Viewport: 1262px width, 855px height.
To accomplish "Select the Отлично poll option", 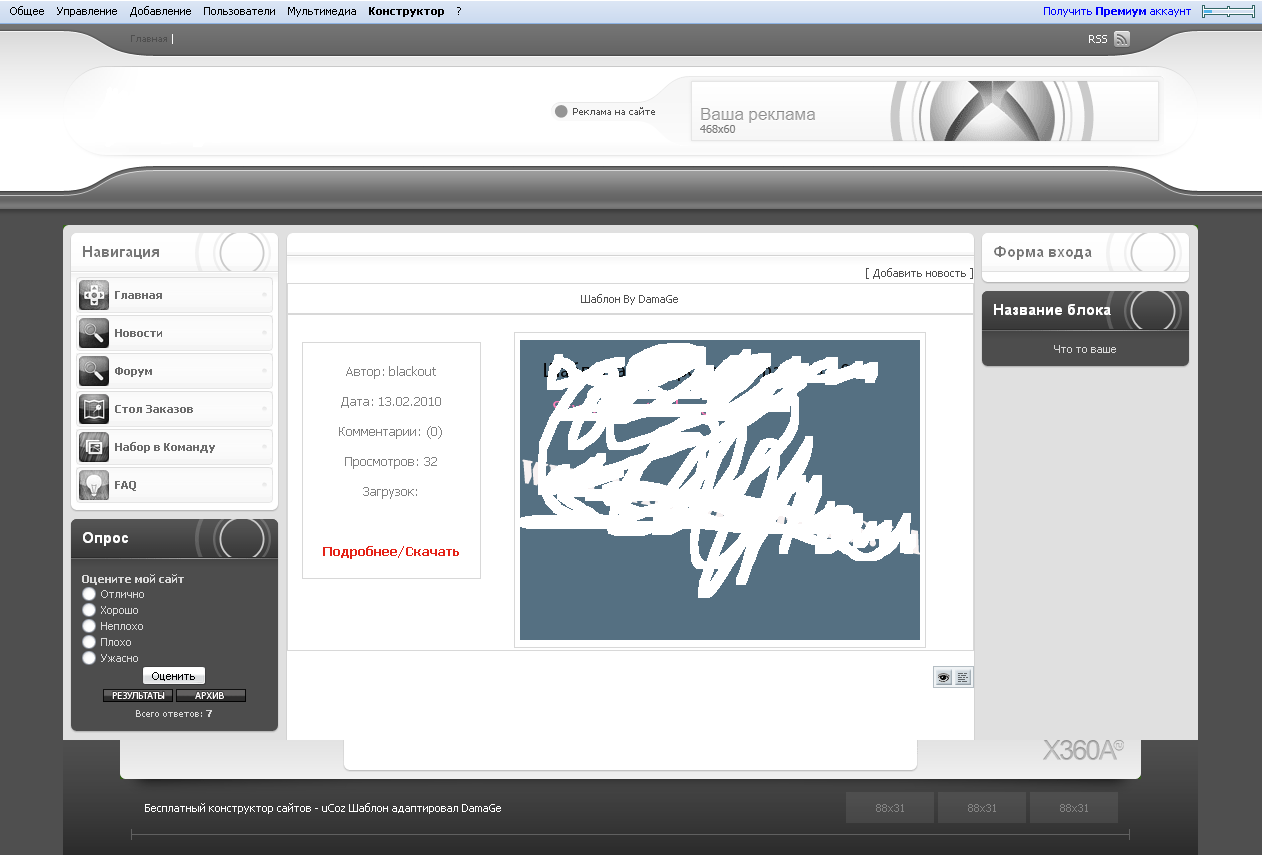I will (x=89, y=594).
